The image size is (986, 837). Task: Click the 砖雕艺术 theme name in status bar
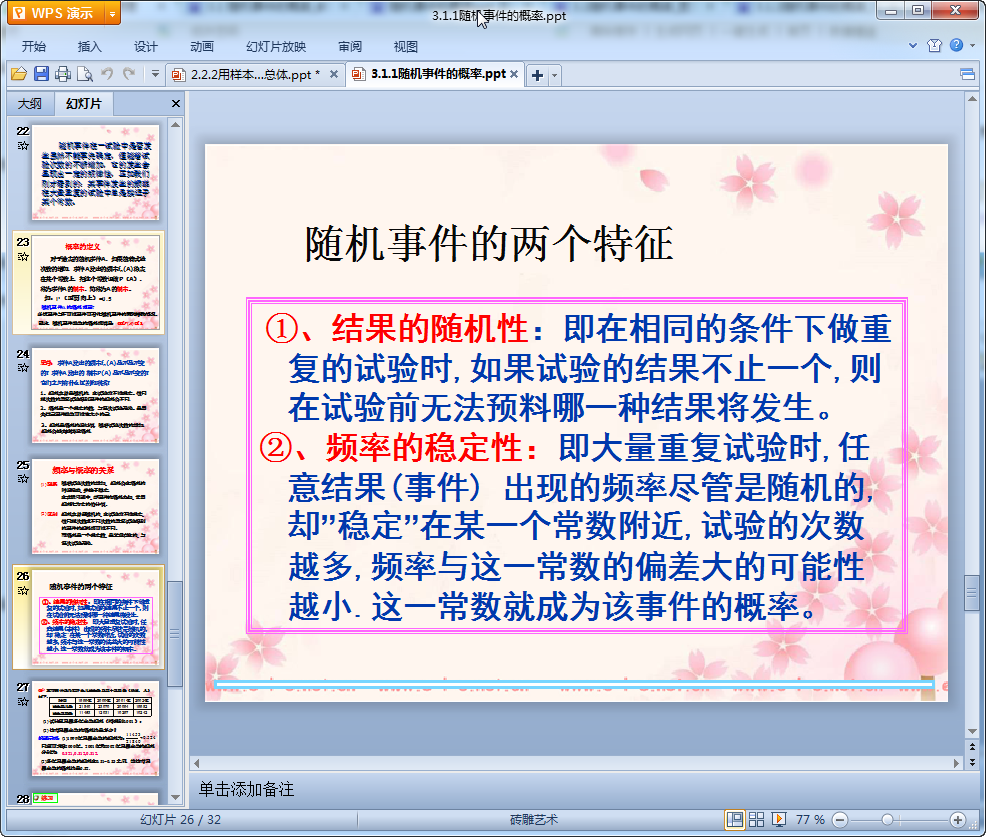click(x=534, y=819)
